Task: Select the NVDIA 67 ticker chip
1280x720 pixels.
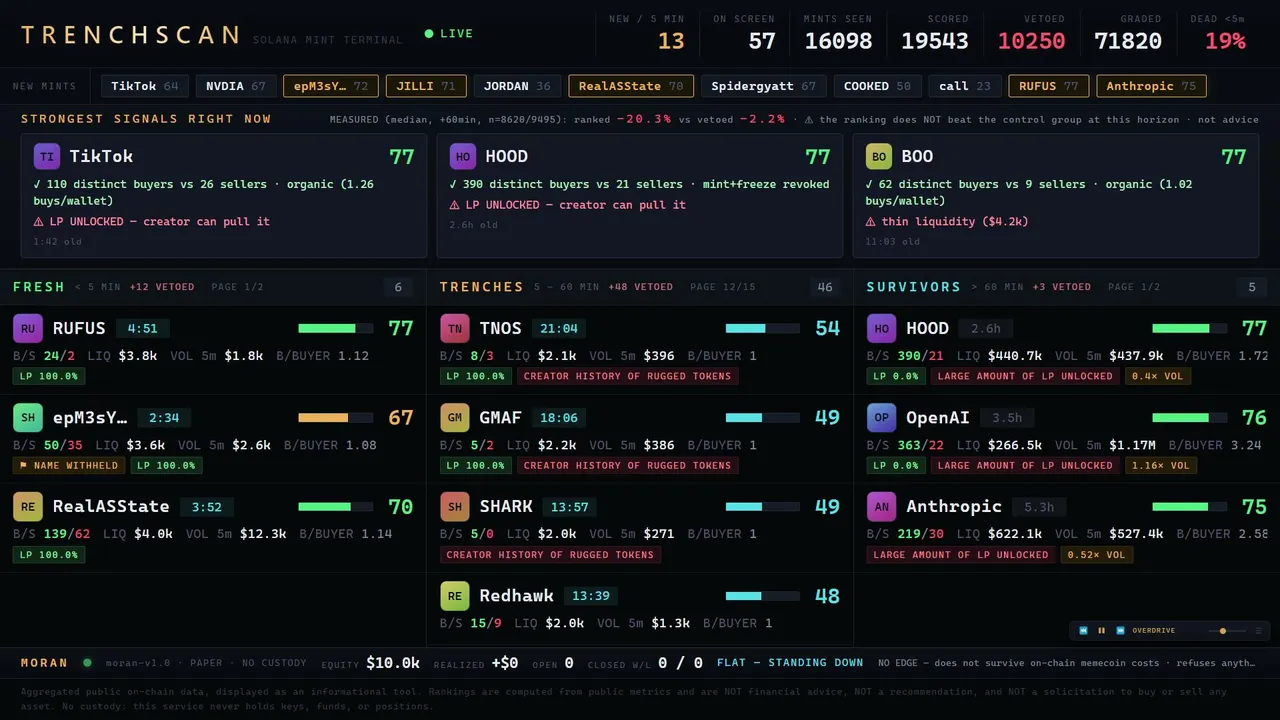Action: pyautogui.click(x=236, y=86)
